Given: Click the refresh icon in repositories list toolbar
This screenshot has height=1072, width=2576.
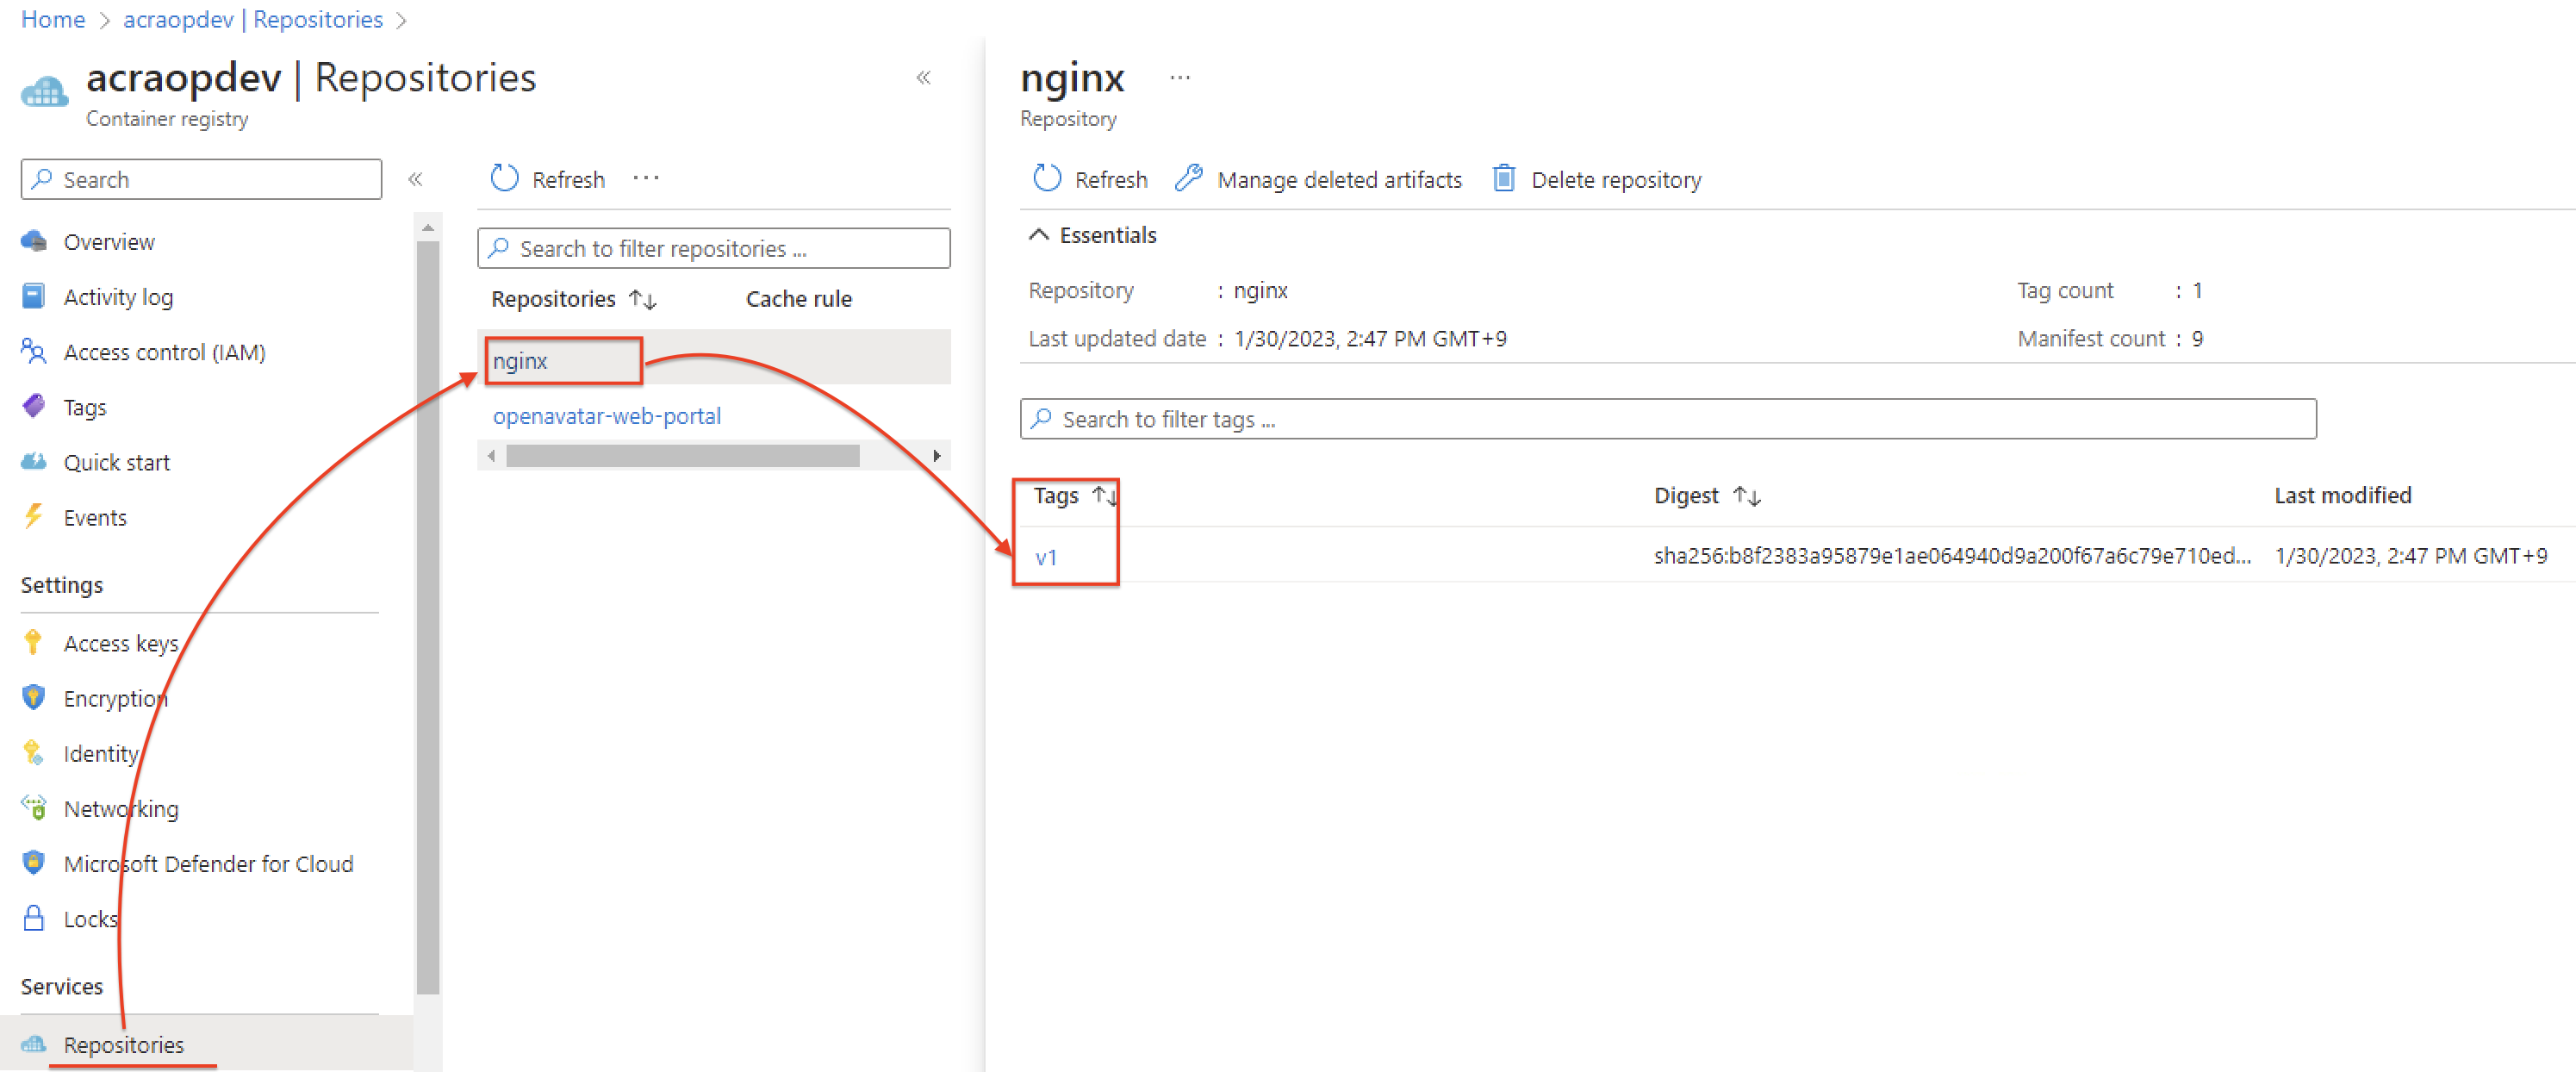Looking at the screenshot, I should pos(505,178).
